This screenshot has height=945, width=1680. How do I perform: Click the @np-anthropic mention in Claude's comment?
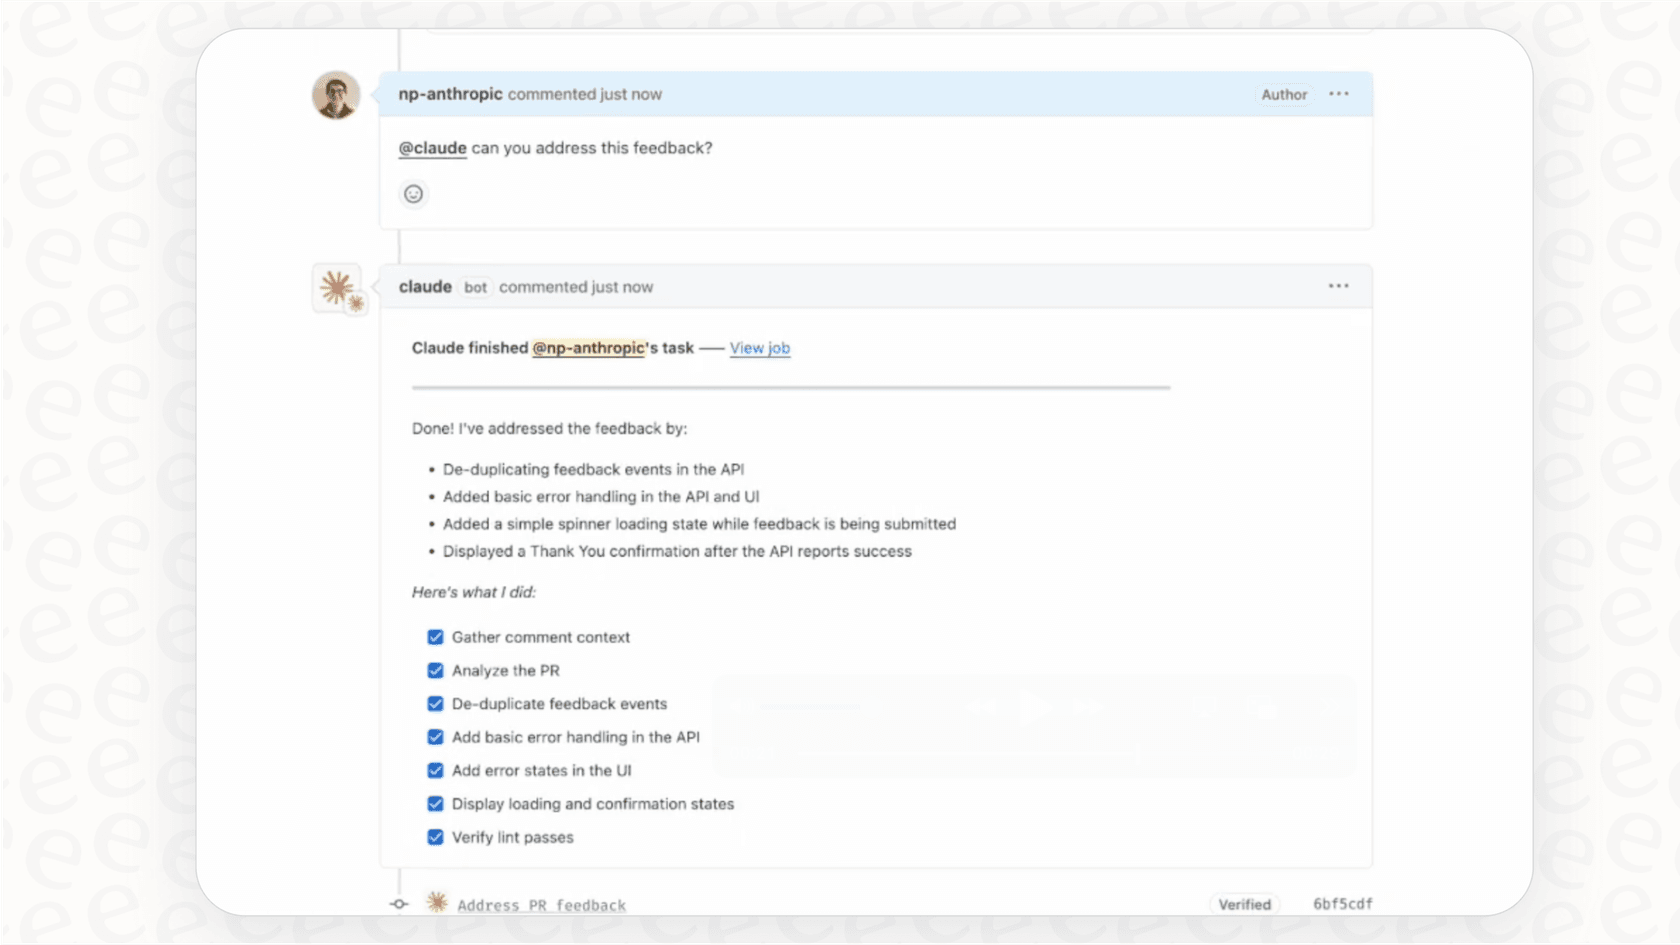point(588,348)
